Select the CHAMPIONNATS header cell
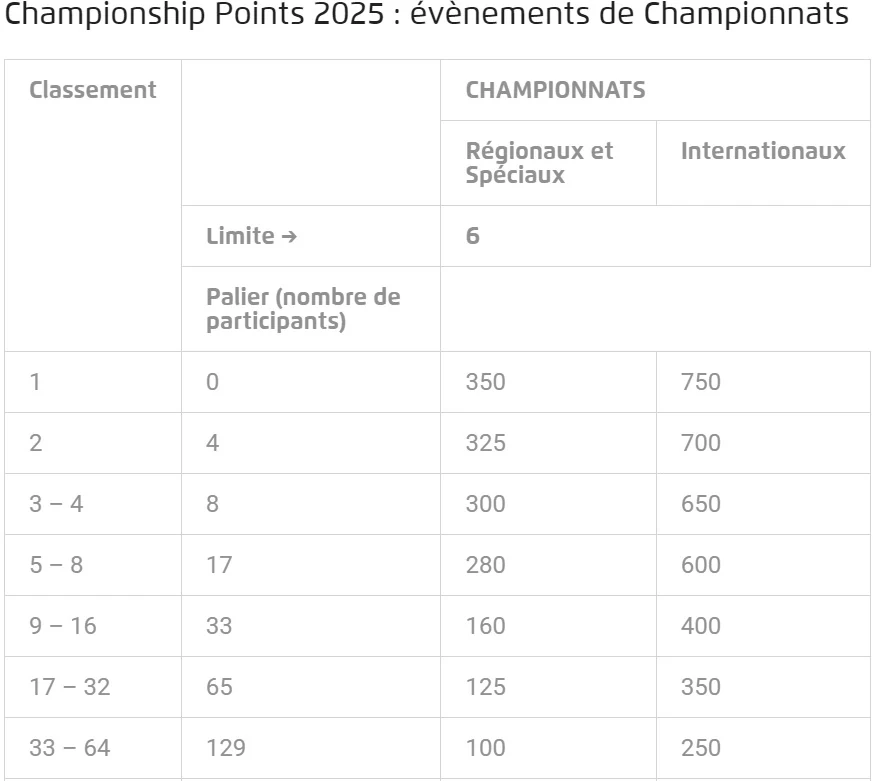The height and width of the screenshot is (781, 873). click(x=655, y=90)
